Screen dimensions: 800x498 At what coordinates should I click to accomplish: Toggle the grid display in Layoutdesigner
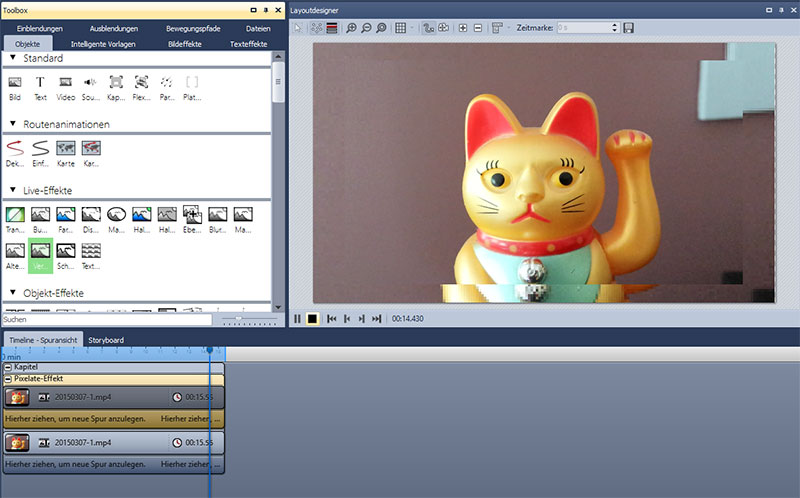click(x=401, y=28)
